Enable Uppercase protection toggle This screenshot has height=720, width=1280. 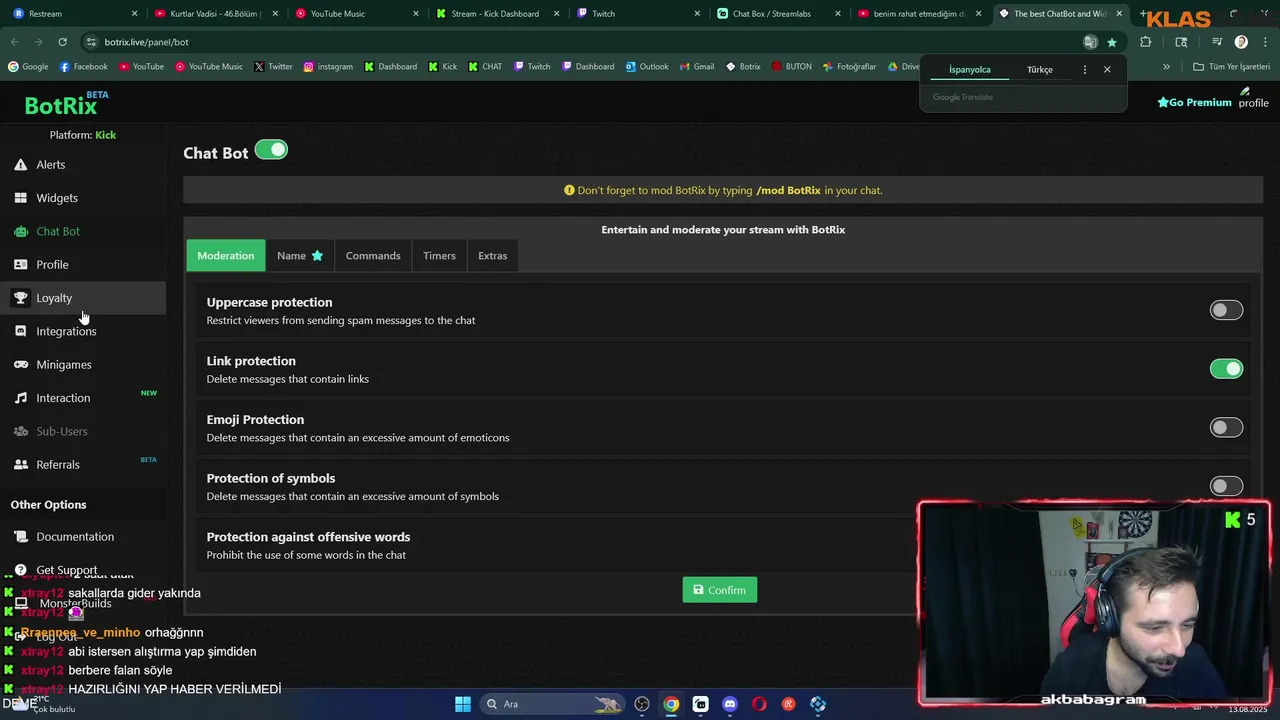(x=1226, y=311)
